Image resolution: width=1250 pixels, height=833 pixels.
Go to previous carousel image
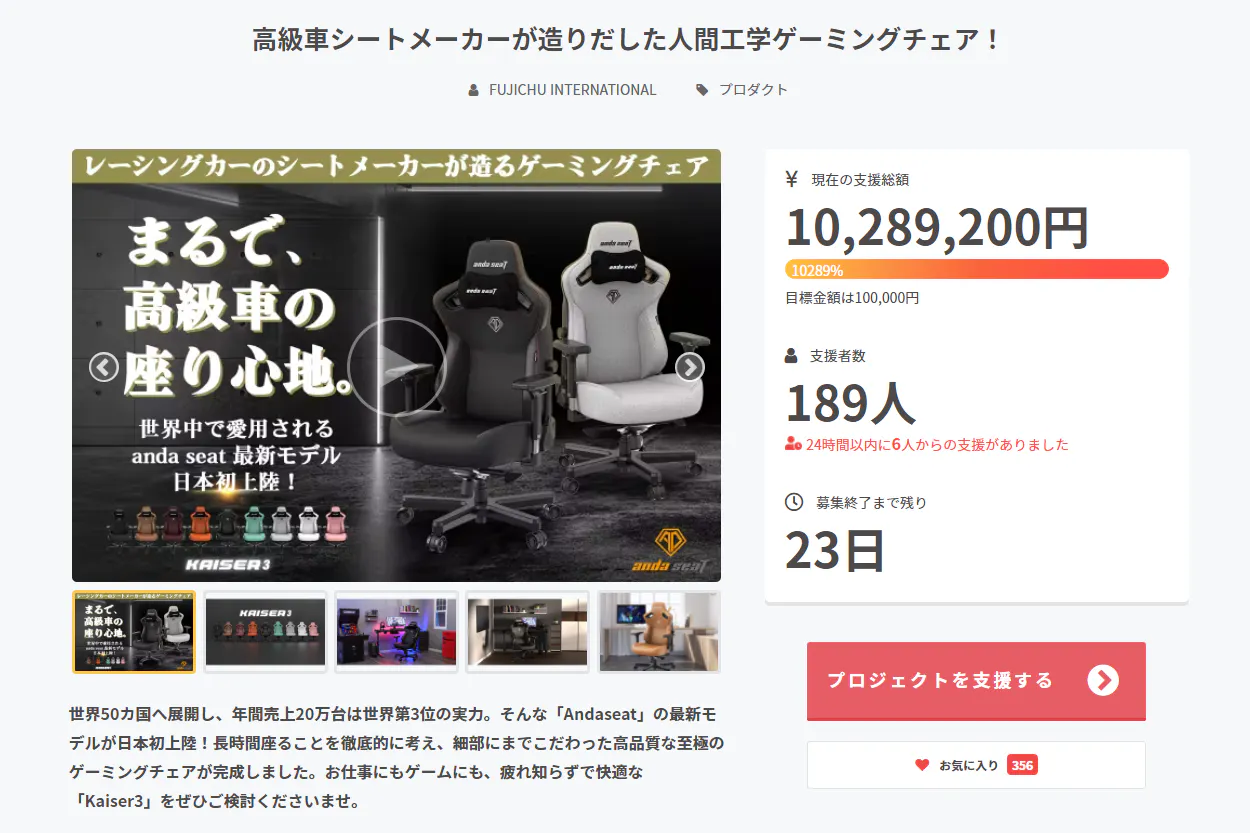pos(104,367)
